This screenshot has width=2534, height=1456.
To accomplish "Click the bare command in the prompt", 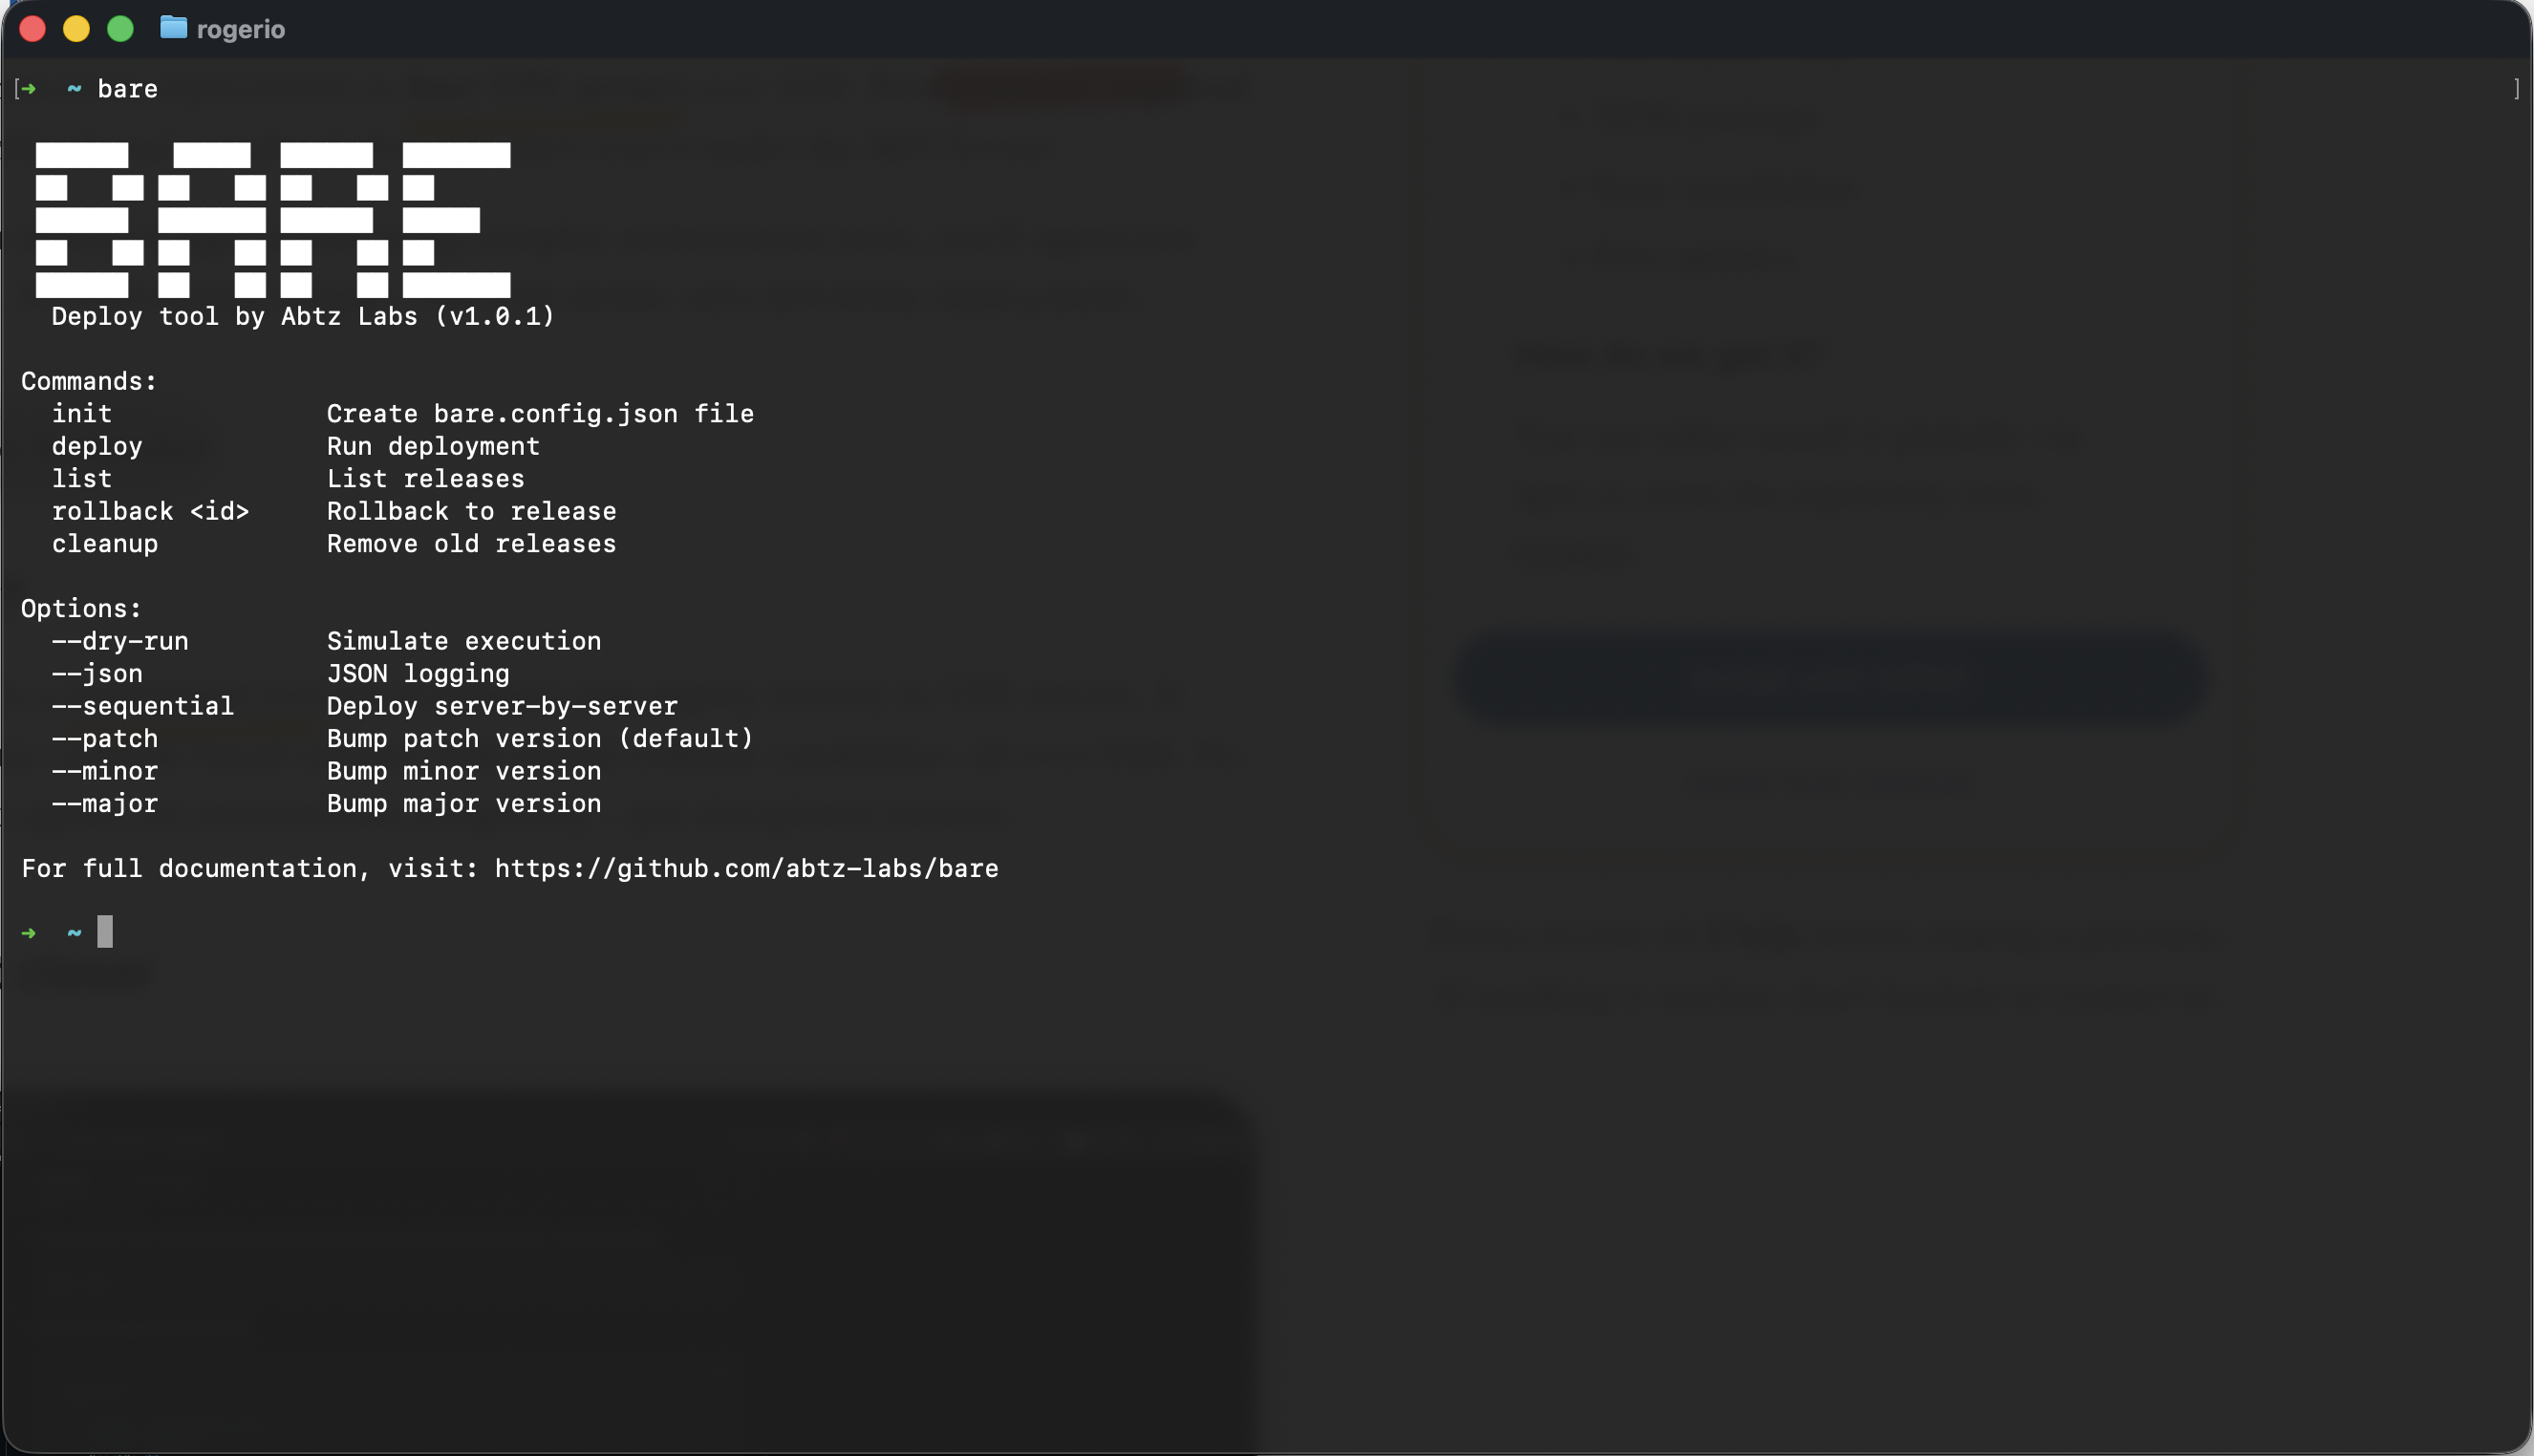I will (x=127, y=89).
